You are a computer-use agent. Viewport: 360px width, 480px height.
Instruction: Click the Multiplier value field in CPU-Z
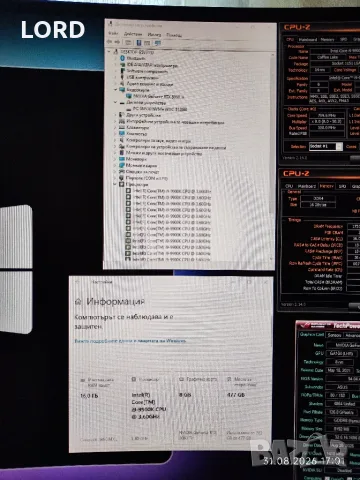tap(327, 122)
